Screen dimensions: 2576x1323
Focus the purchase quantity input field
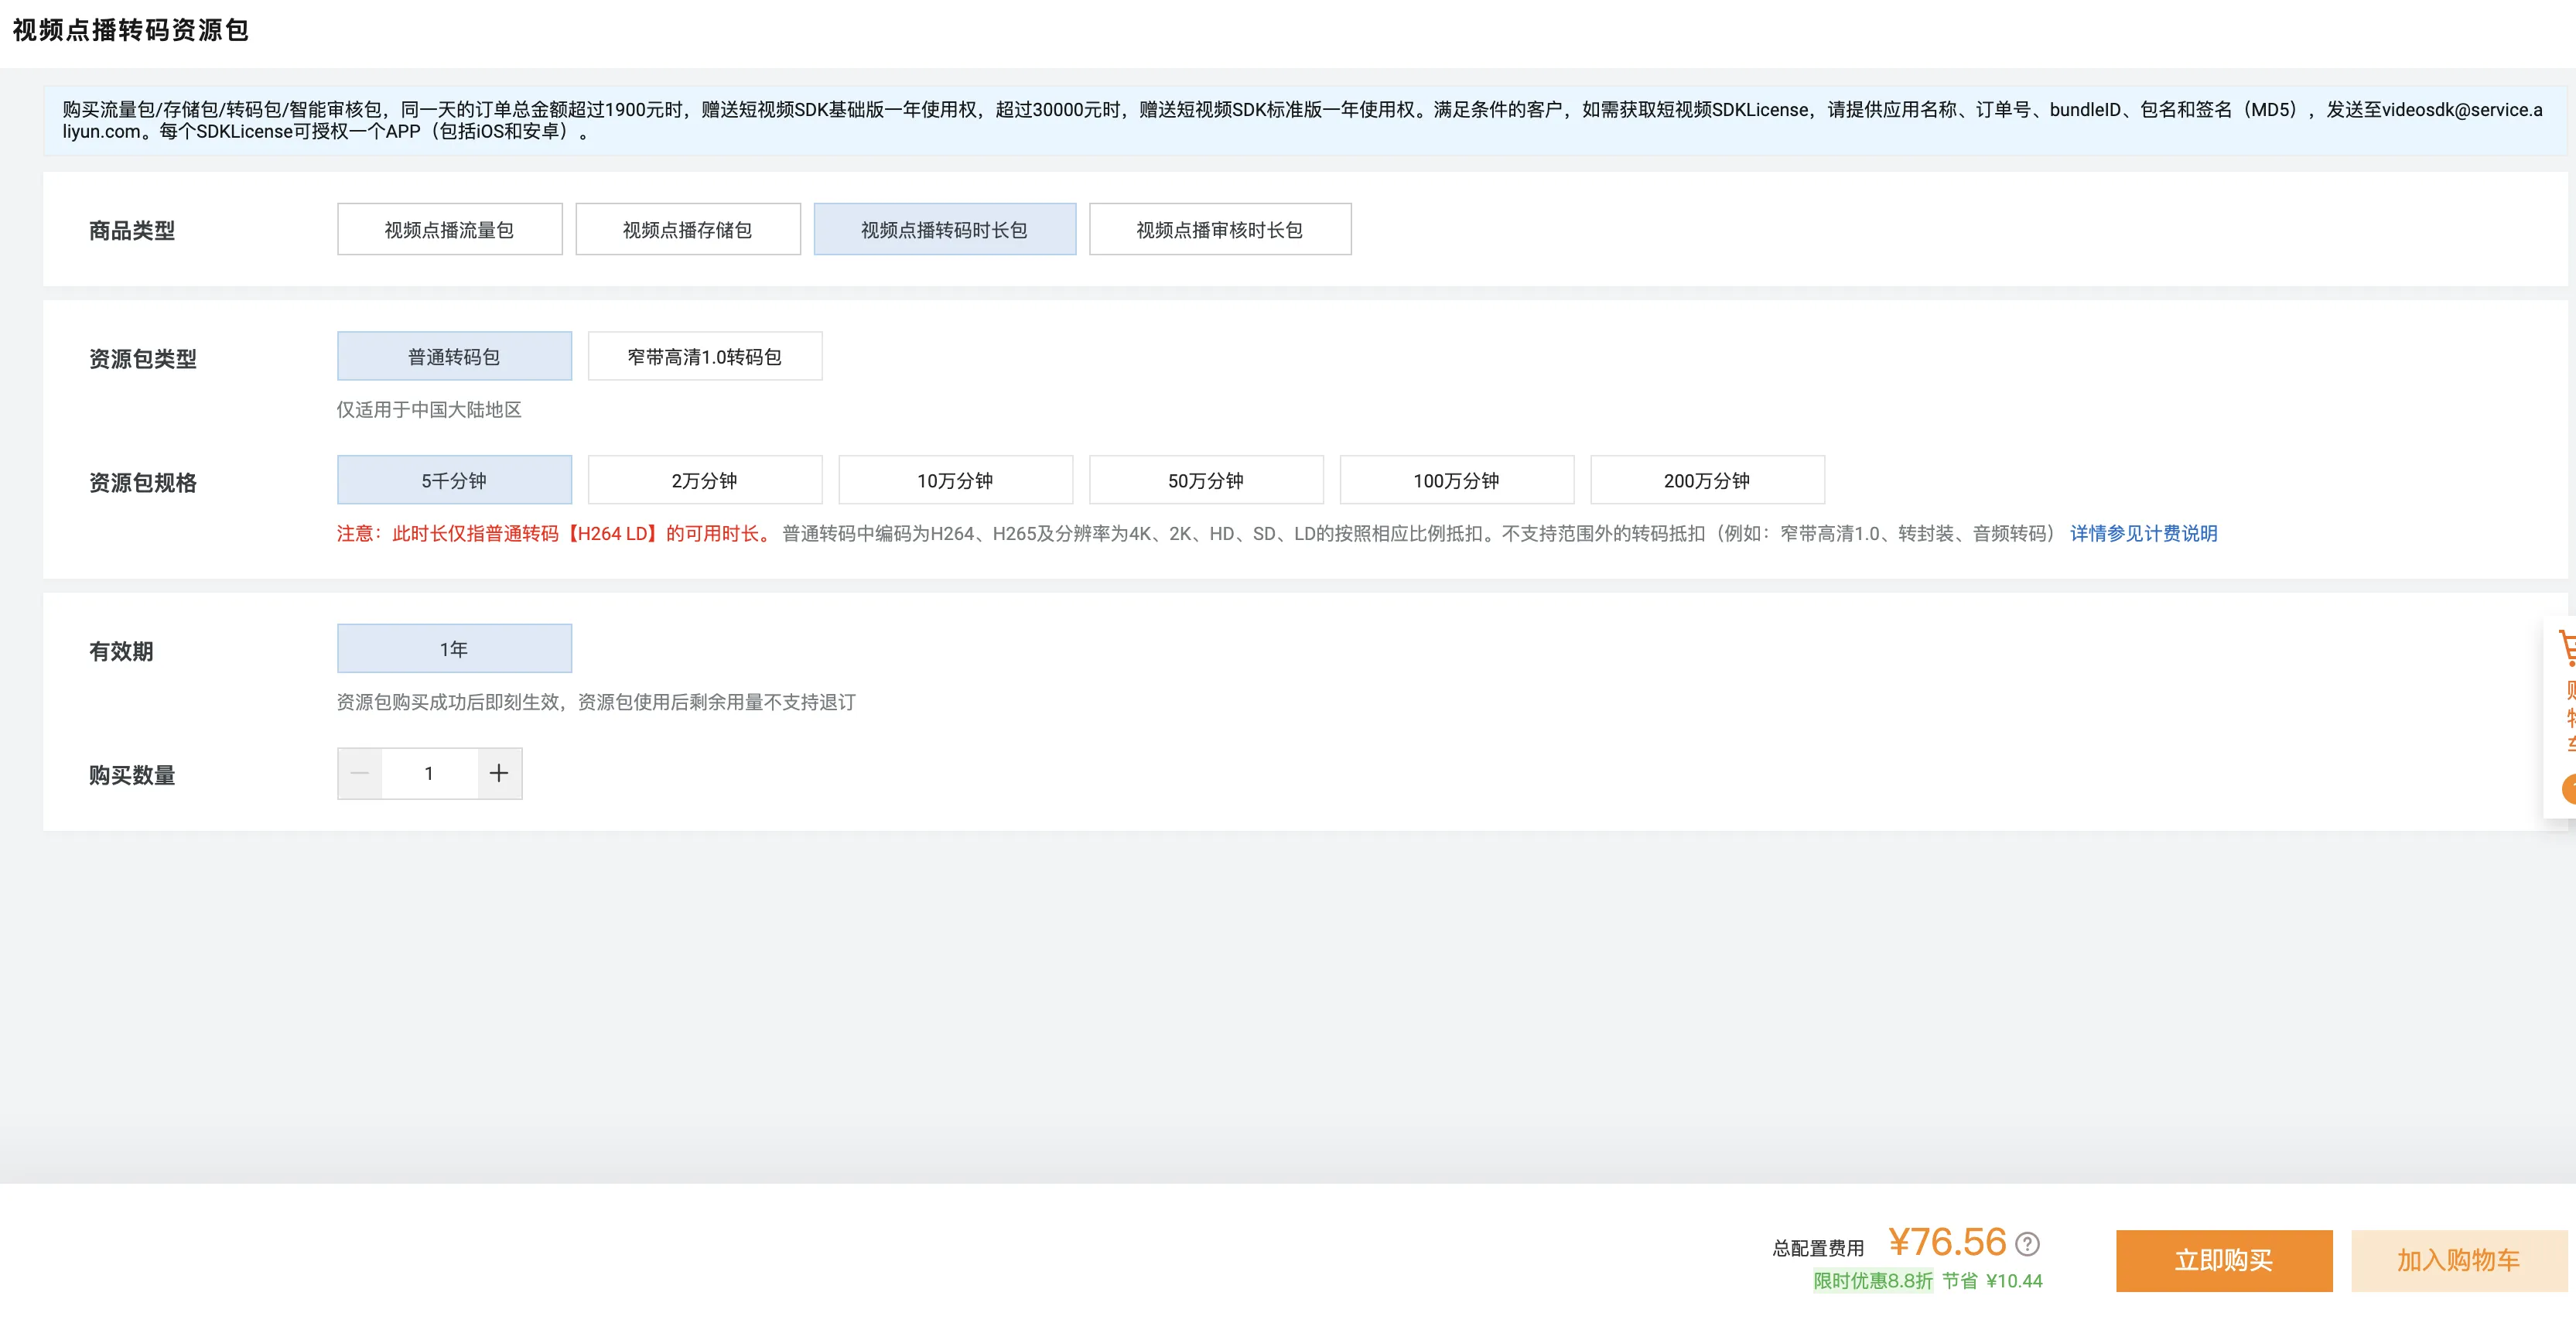pos(429,773)
